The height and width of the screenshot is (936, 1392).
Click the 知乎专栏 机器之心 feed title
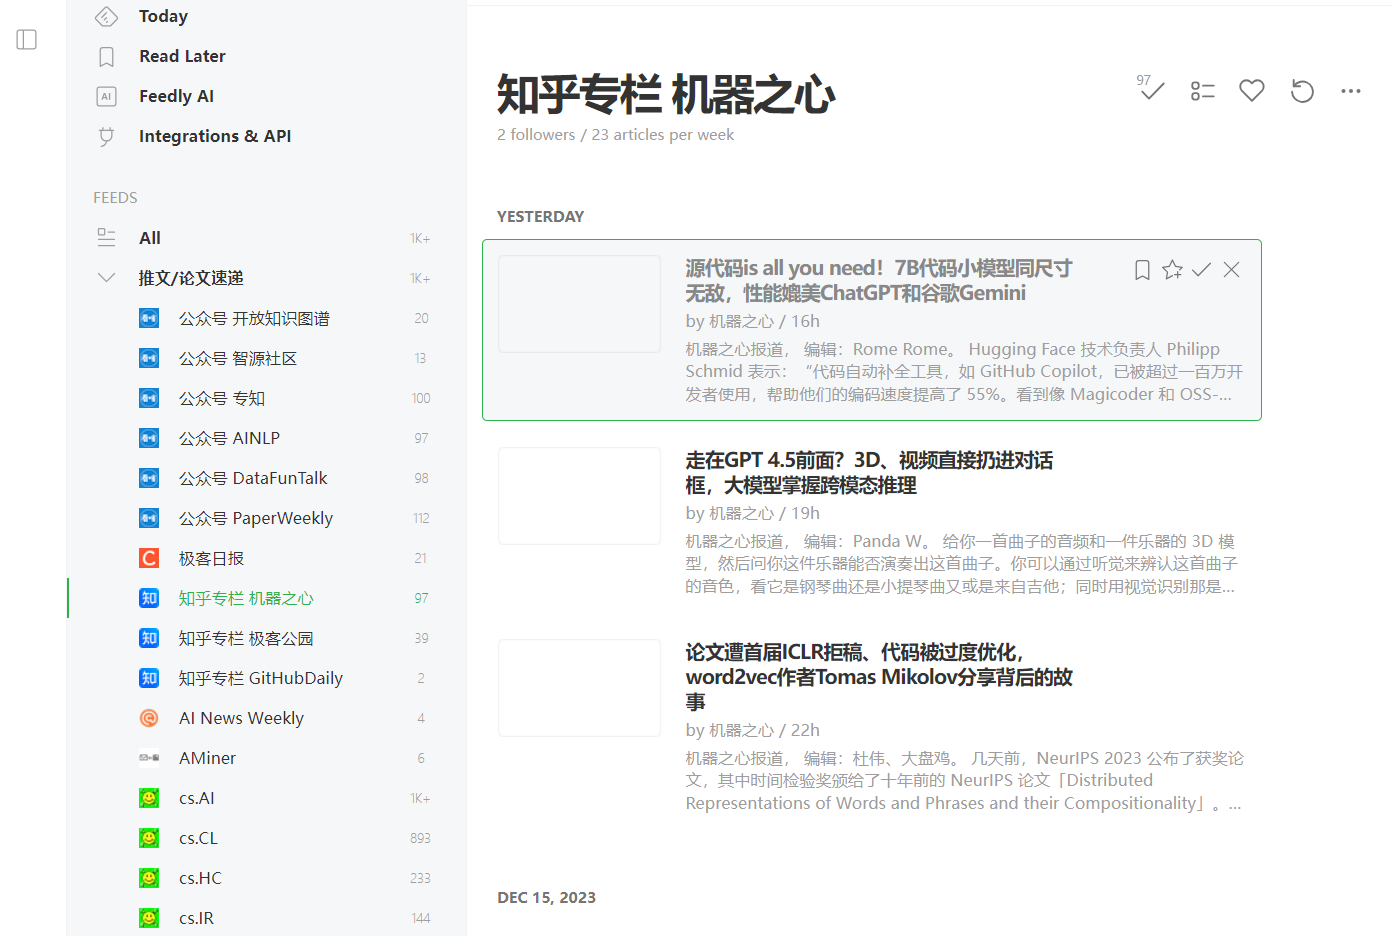(666, 94)
